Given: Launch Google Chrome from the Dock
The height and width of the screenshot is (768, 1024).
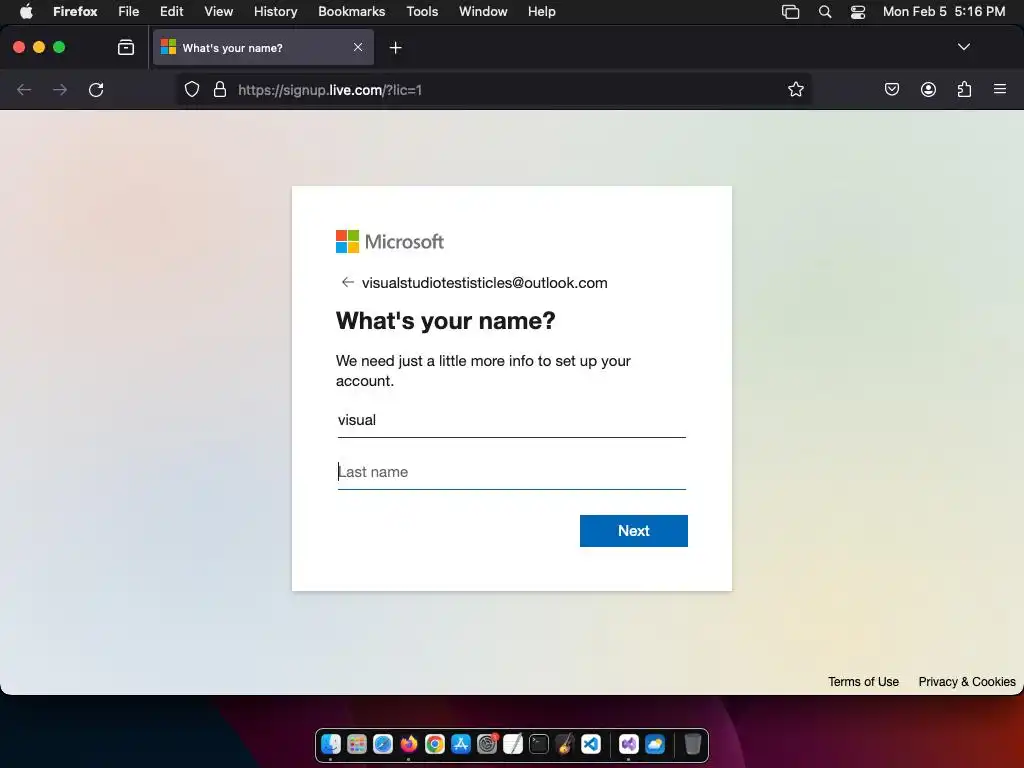Looking at the screenshot, I should (435, 744).
